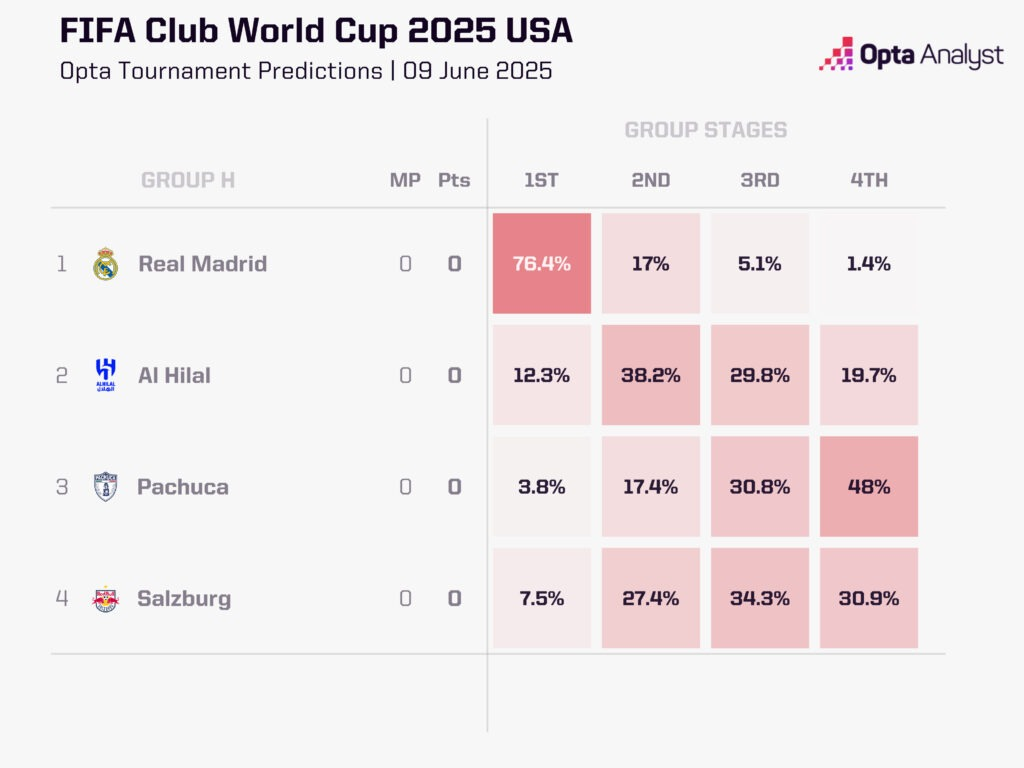Screen dimensions: 1024x768
Task: Click the Real Madrid club crest
Action: (x=105, y=264)
